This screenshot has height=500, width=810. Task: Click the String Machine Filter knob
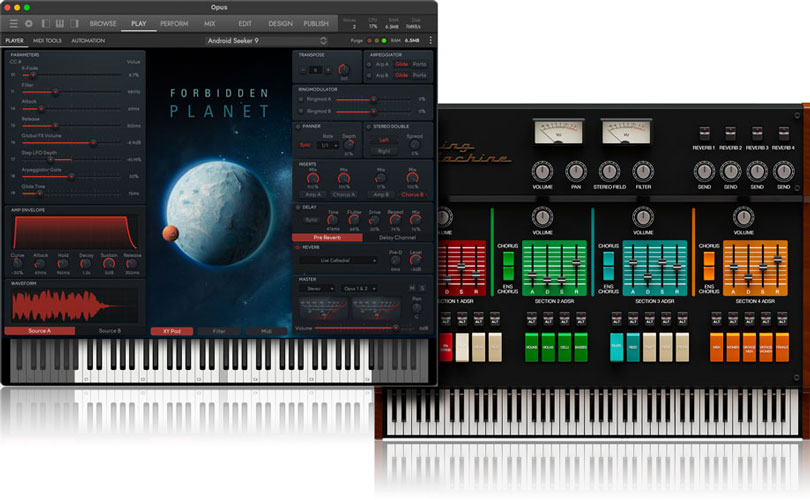coord(643,171)
